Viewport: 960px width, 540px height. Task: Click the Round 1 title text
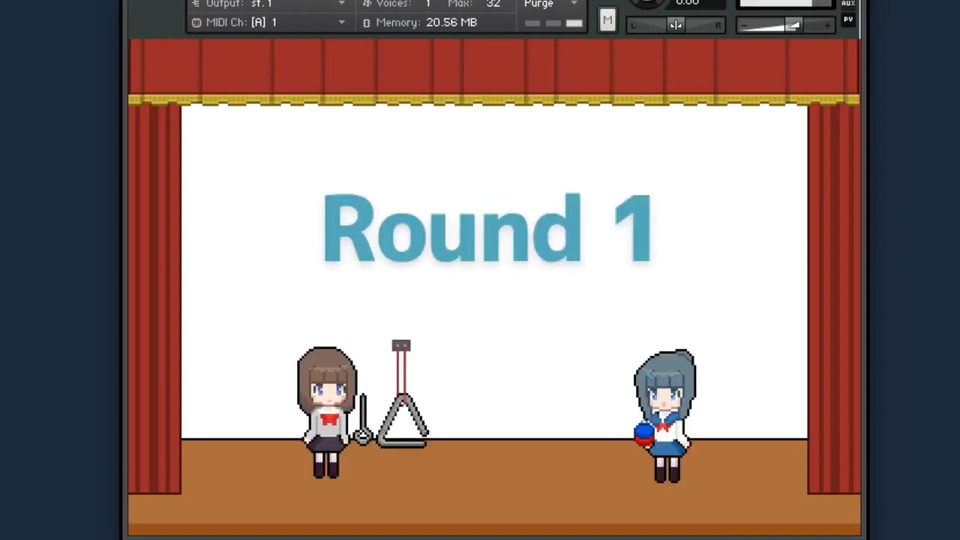(x=488, y=229)
